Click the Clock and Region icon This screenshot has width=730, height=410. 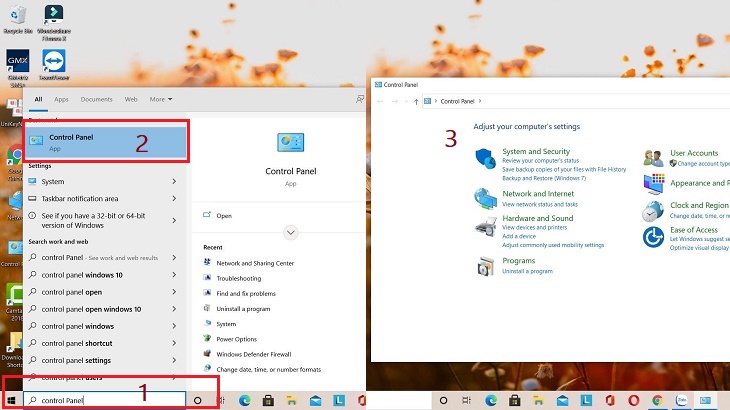click(653, 211)
